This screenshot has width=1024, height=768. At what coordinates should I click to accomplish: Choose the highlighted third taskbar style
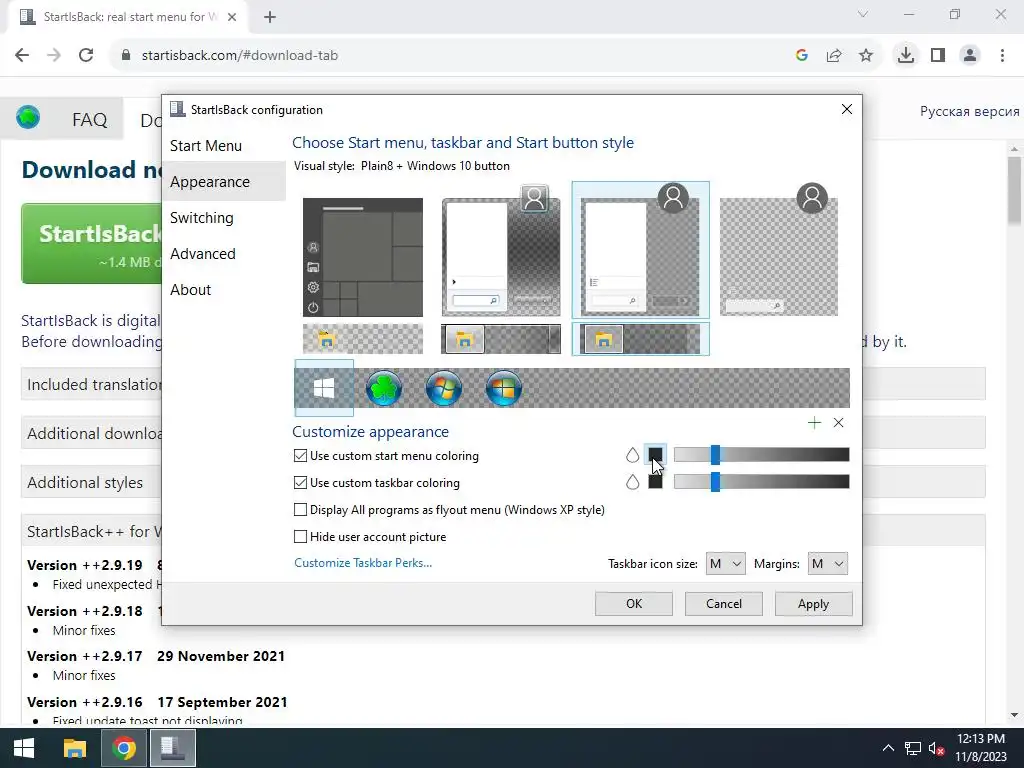pyautogui.click(x=640, y=339)
